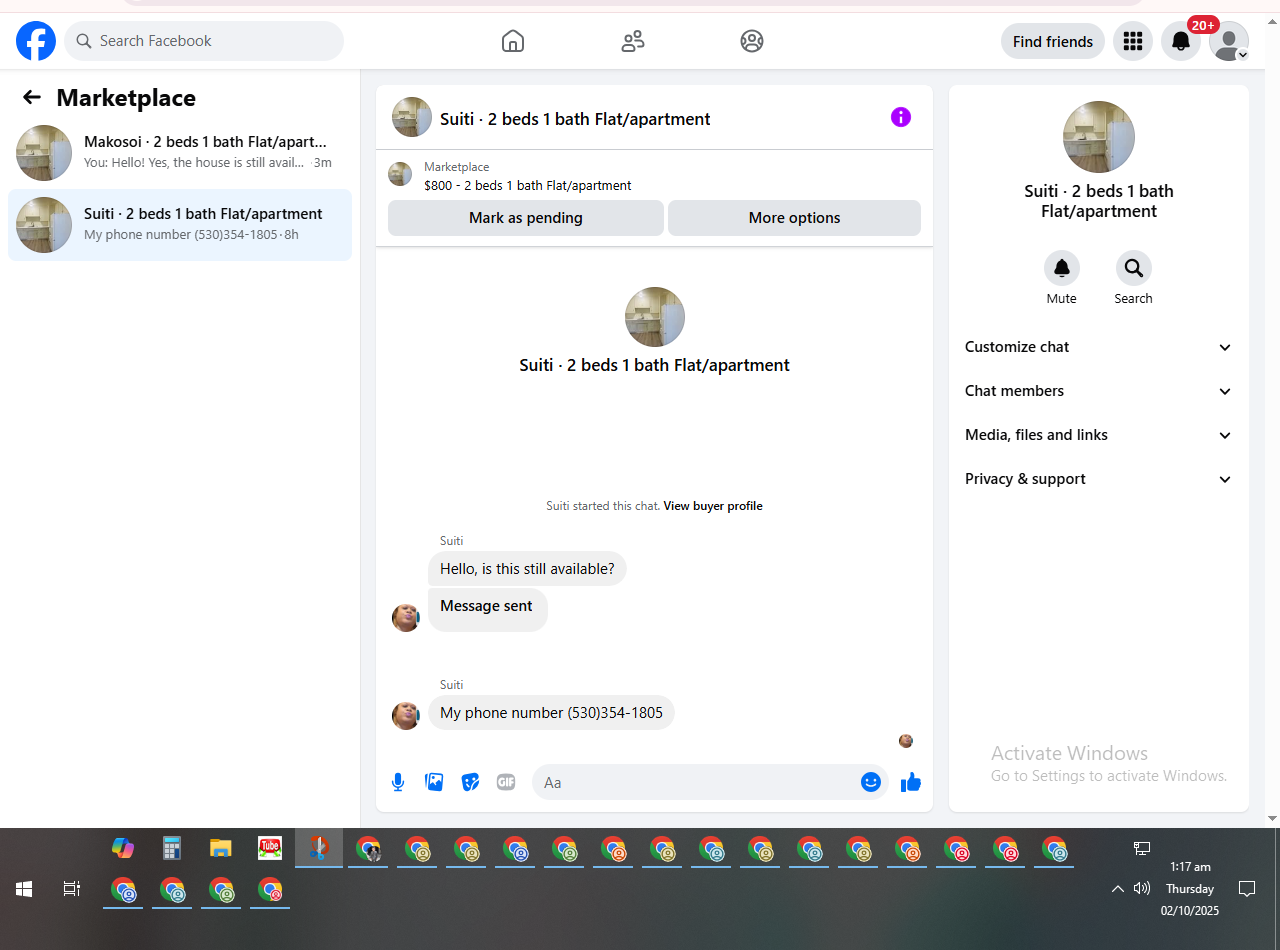Viewport: 1280px width, 950px height.
Task: Click the Facebook logo
Action: [x=36, y=41]
